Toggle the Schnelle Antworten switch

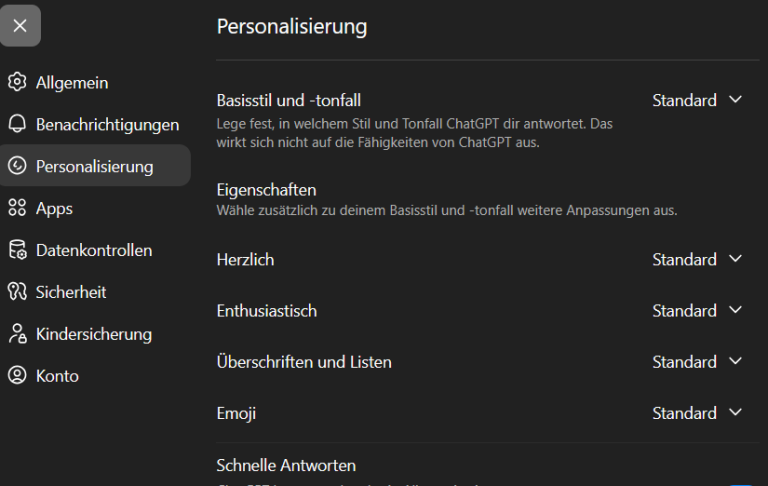click(x=741, y=485)
